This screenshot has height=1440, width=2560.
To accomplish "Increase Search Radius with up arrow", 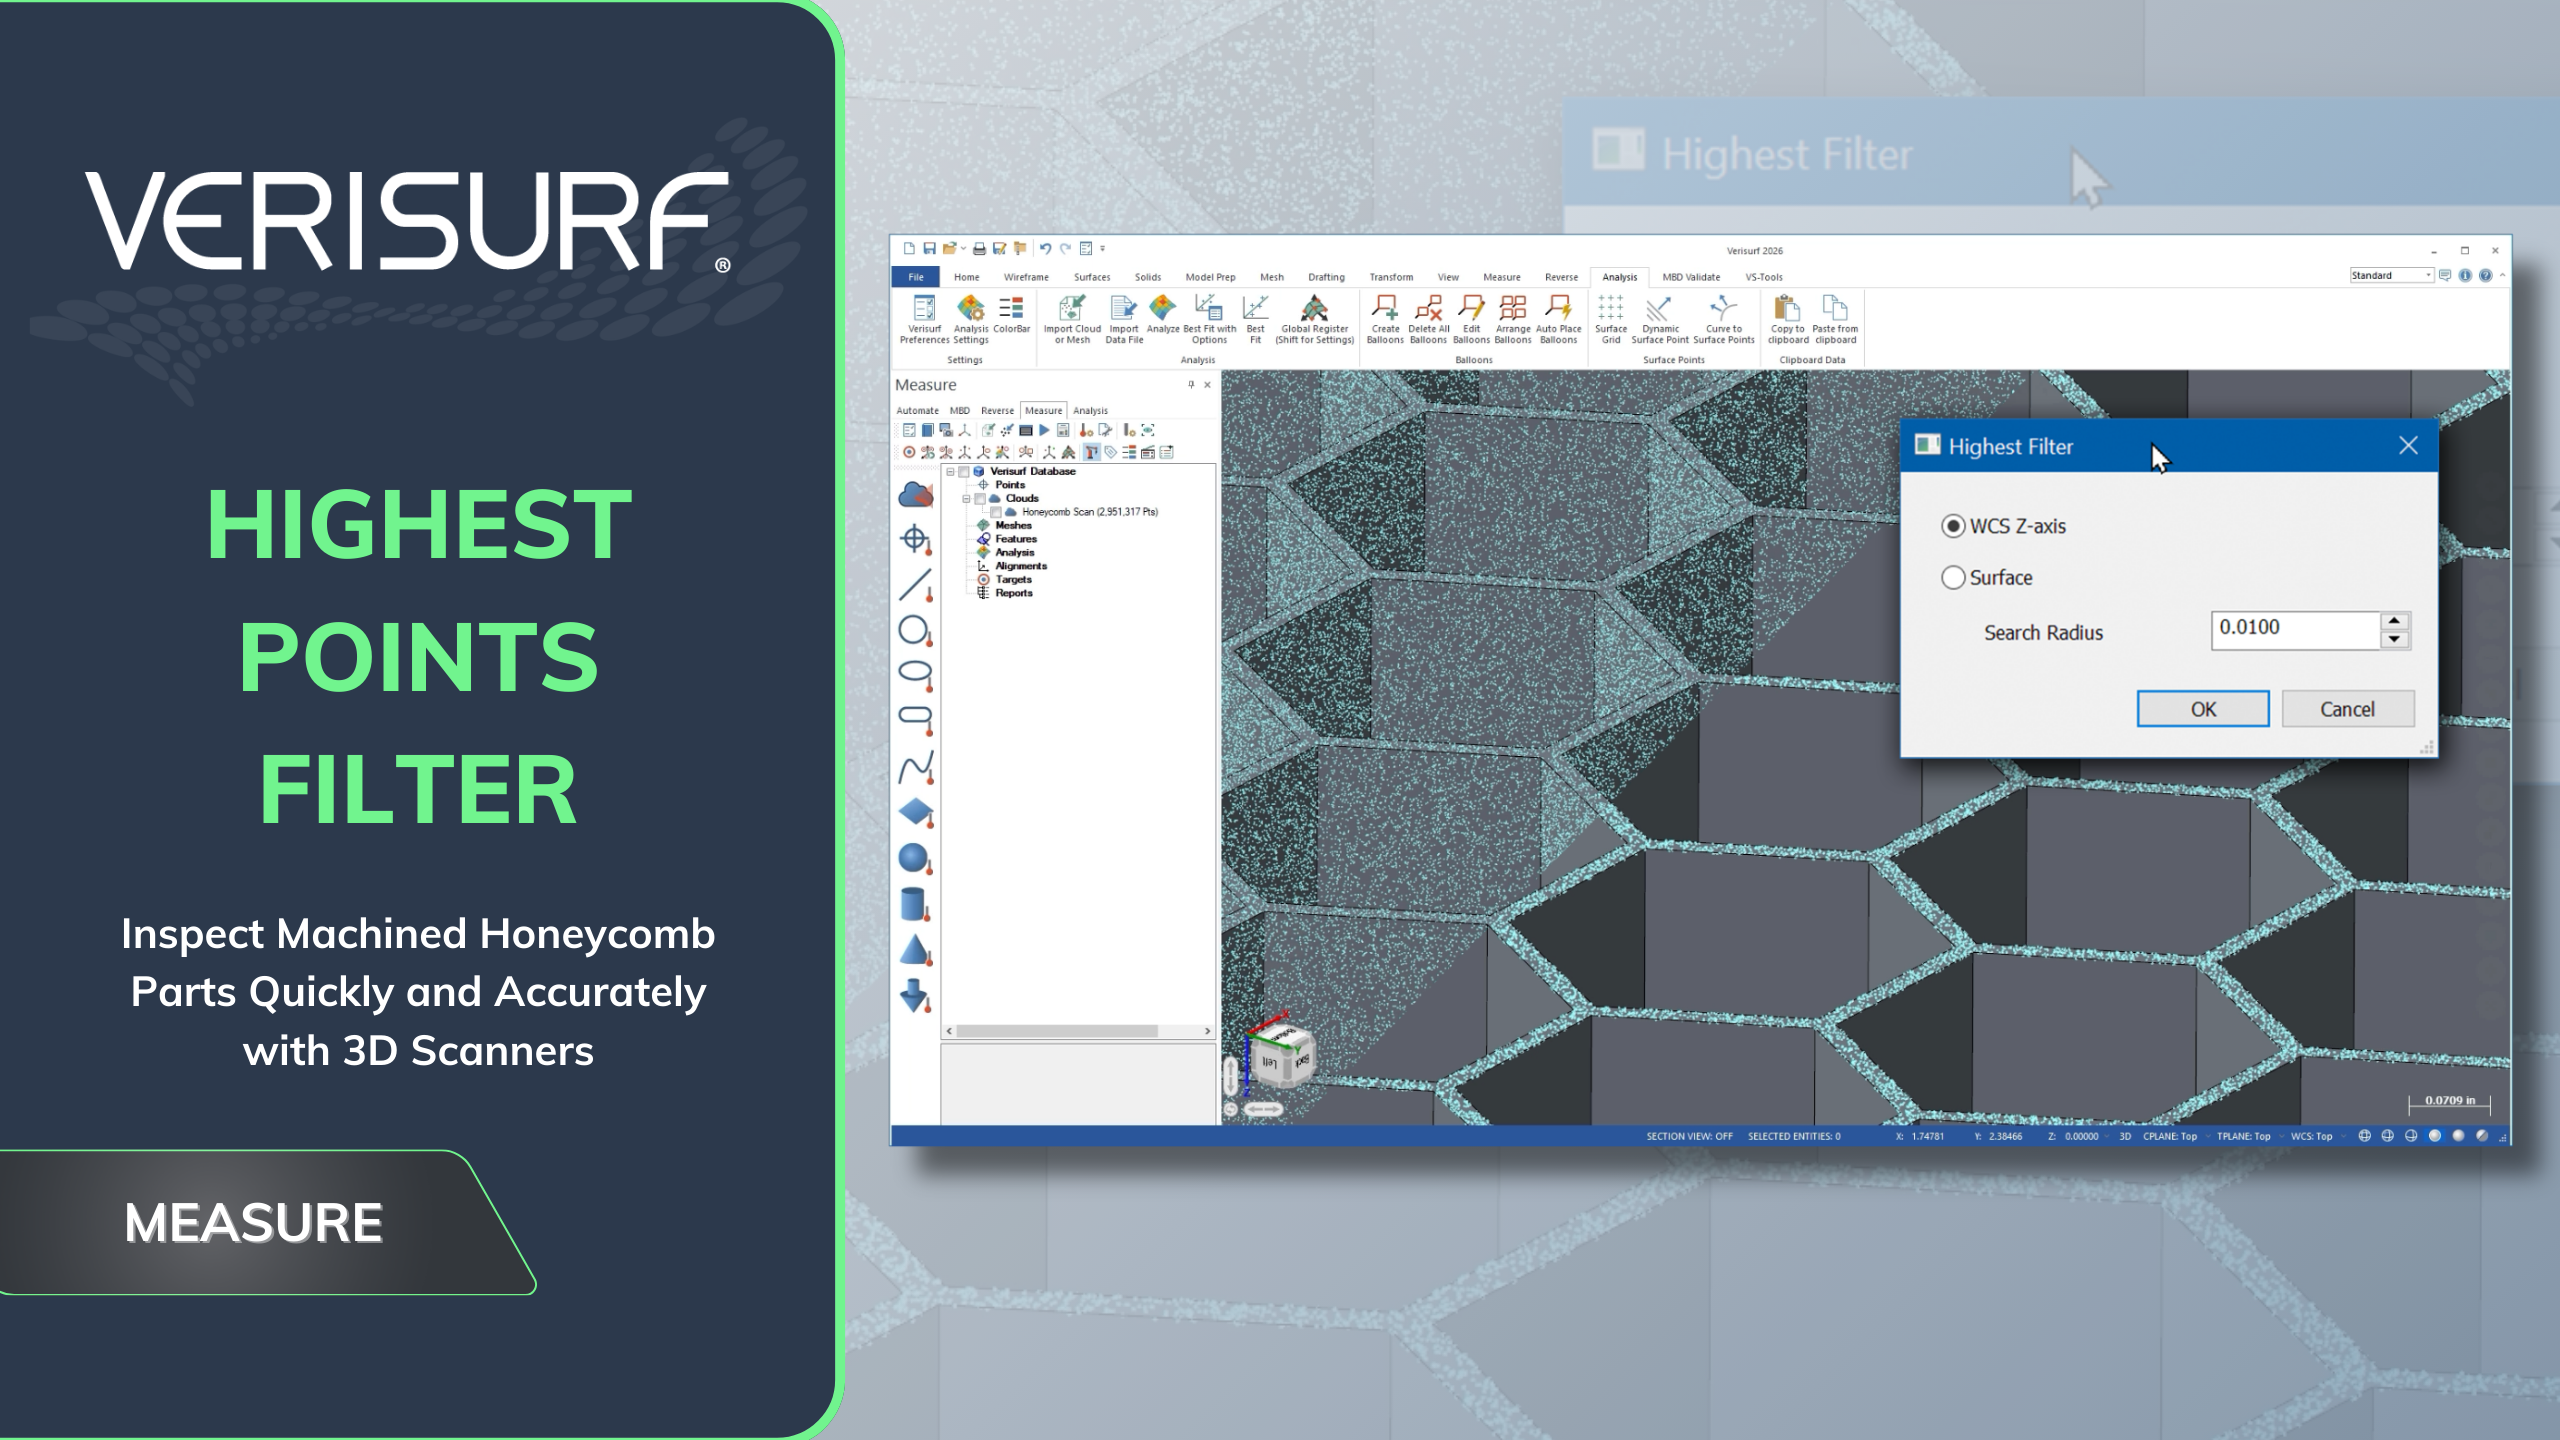I will click(2394, 621).
